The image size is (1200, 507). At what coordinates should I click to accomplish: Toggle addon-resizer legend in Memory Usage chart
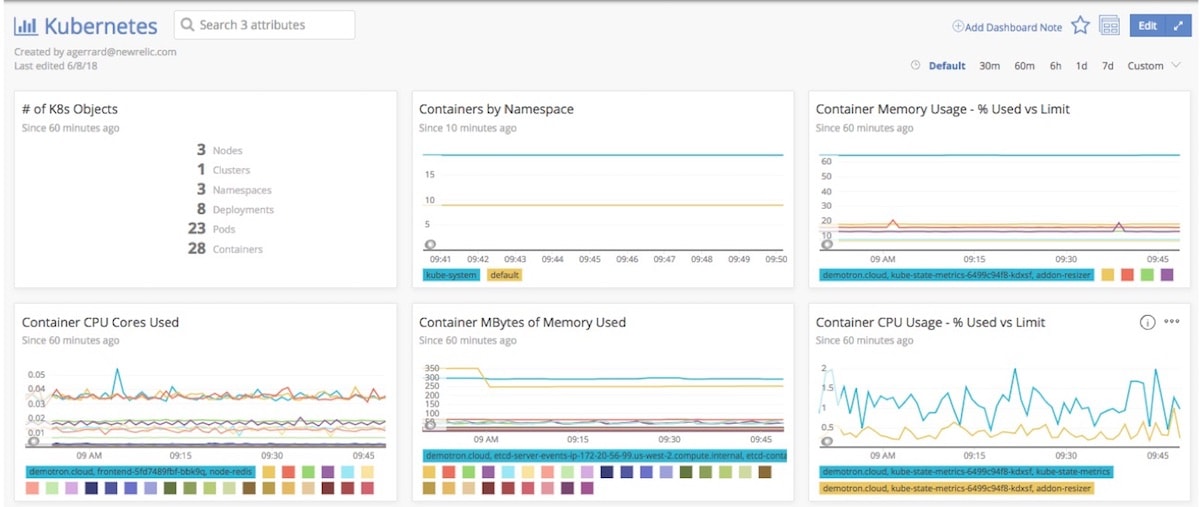pos(957,274)
